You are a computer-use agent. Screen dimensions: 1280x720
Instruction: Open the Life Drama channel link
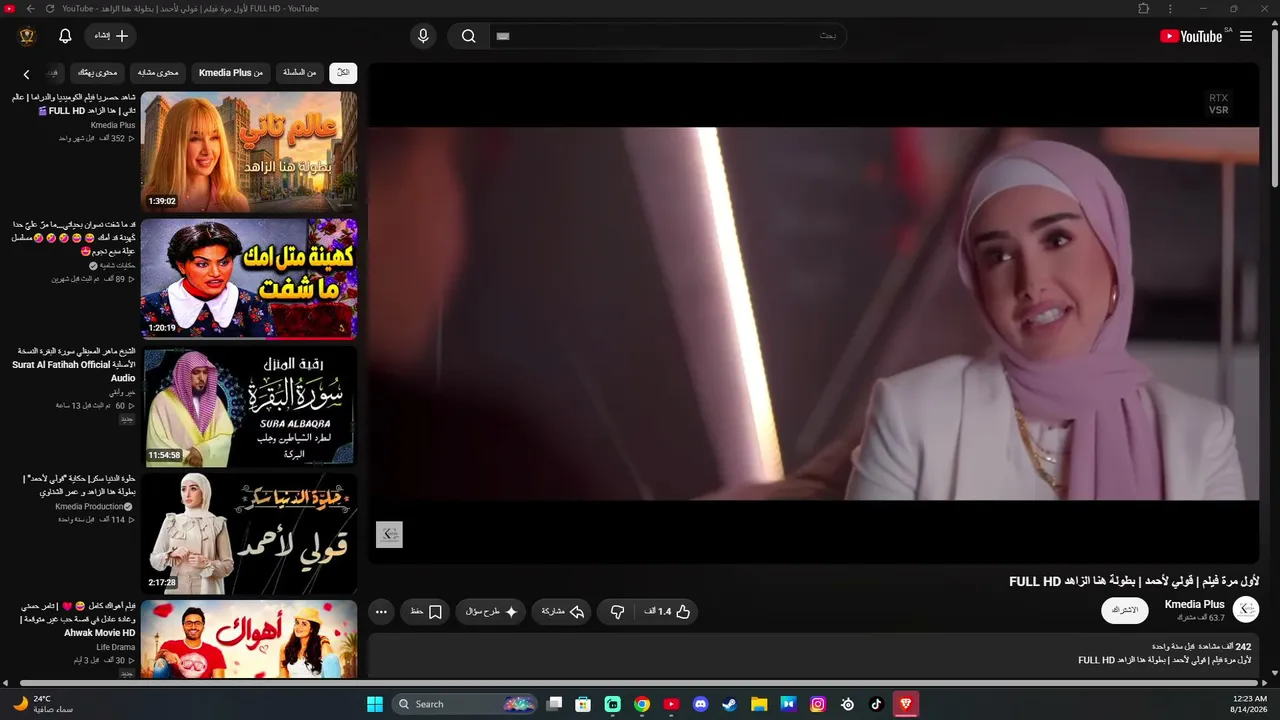pos(116,647)
